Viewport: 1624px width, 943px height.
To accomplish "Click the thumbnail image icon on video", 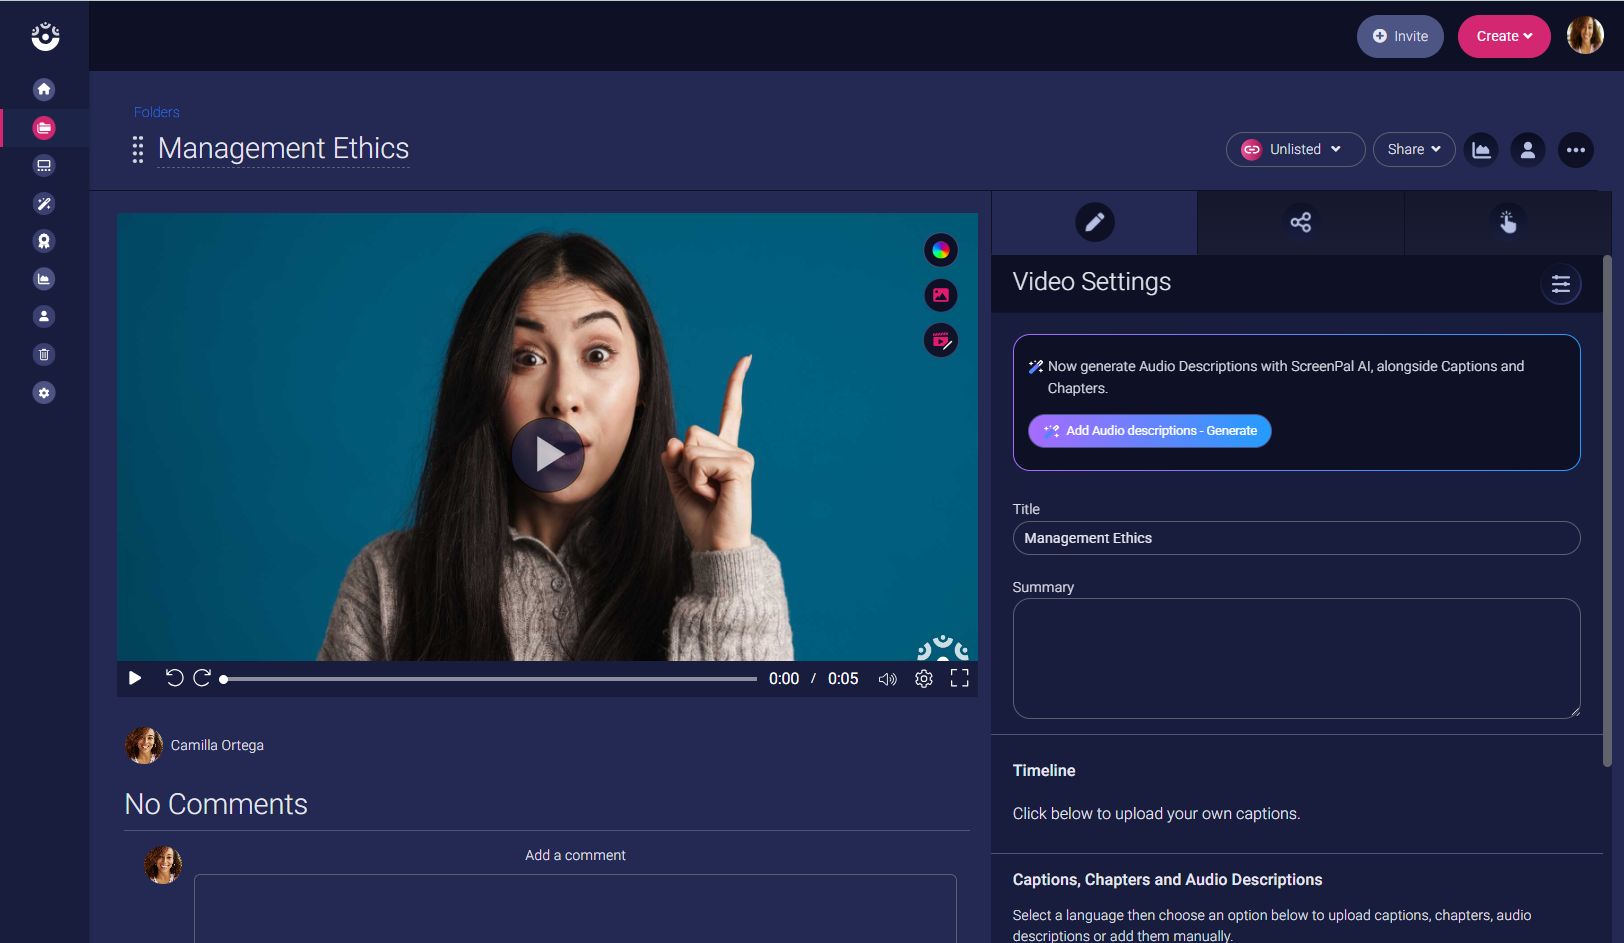I will [x=940, y=295].
